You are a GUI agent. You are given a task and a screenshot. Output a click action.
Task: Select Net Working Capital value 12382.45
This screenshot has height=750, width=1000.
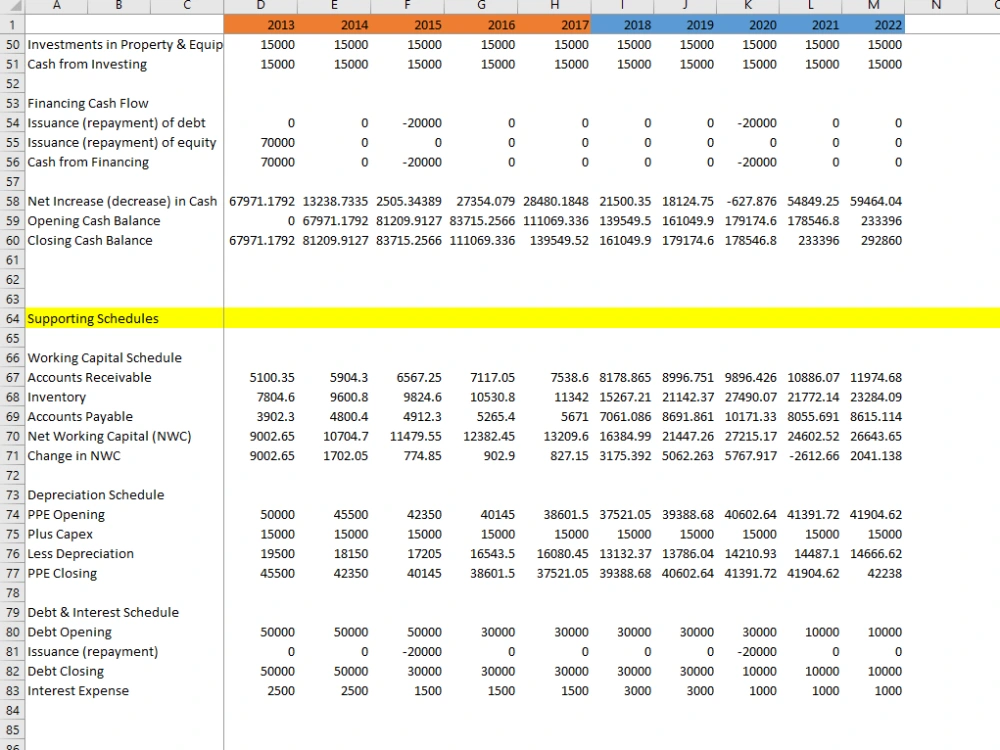point(489,436)
